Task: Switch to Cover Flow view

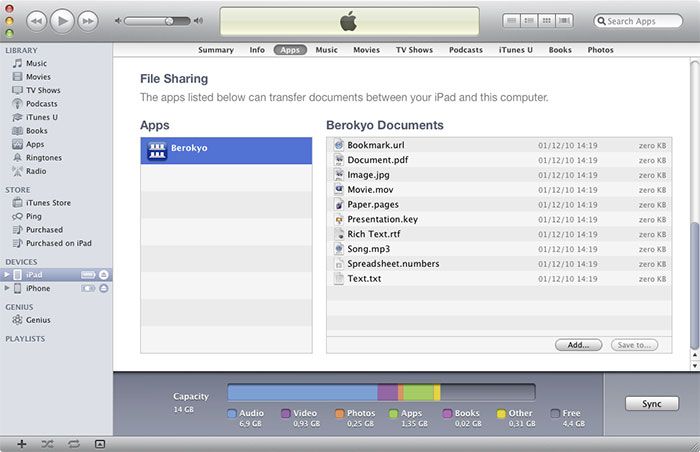Action: coord(564,21)
